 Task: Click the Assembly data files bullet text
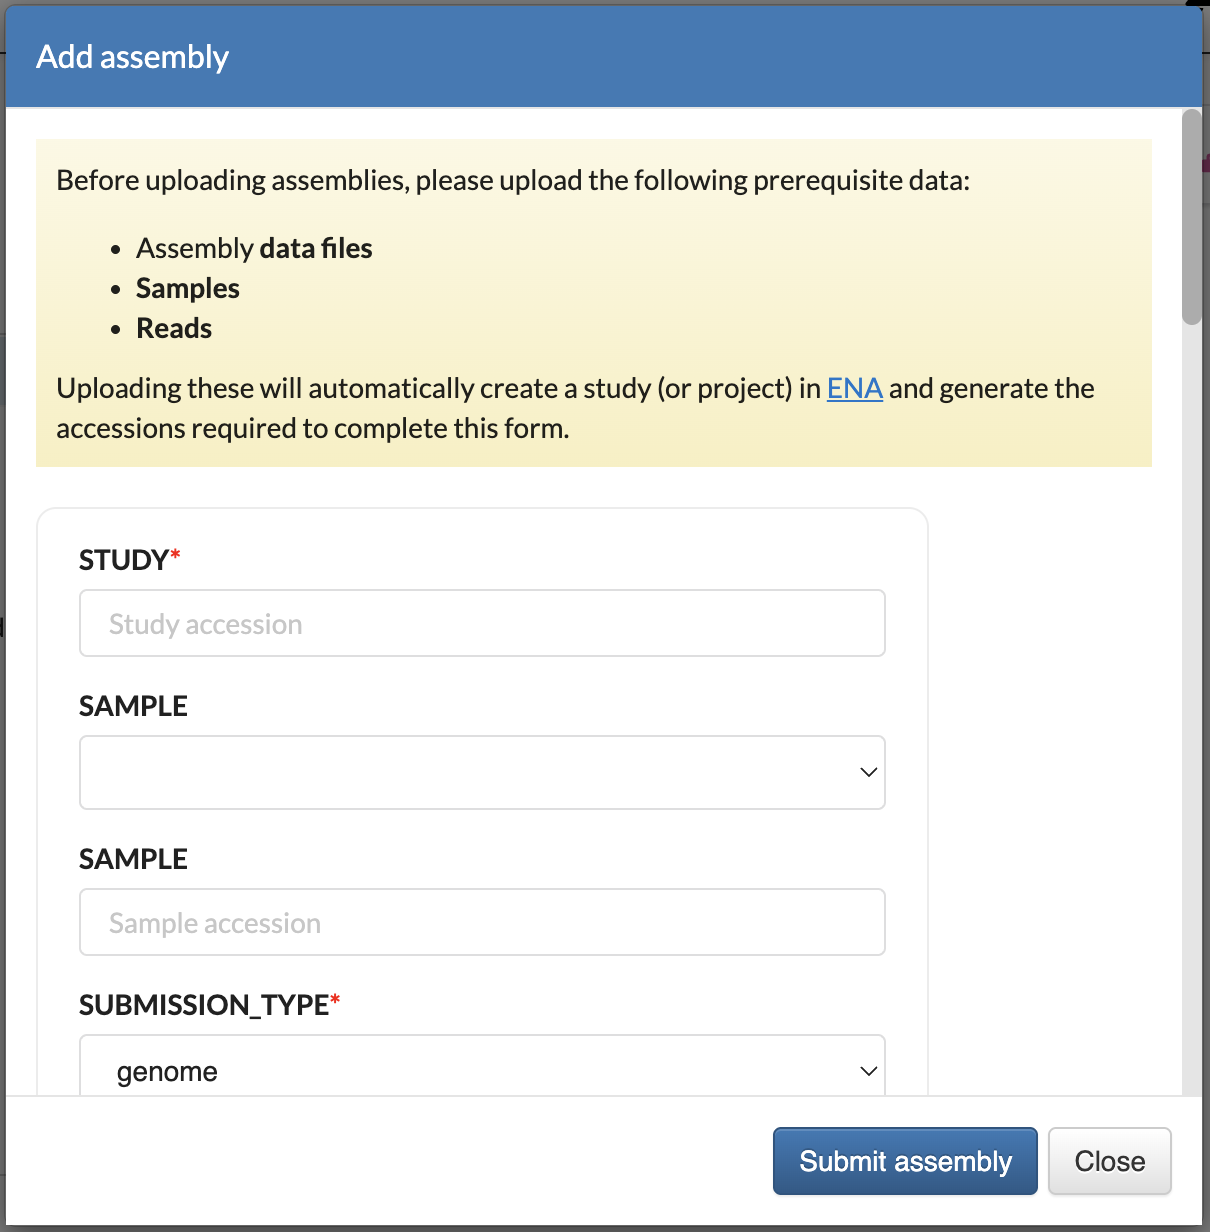click(254, 248)
